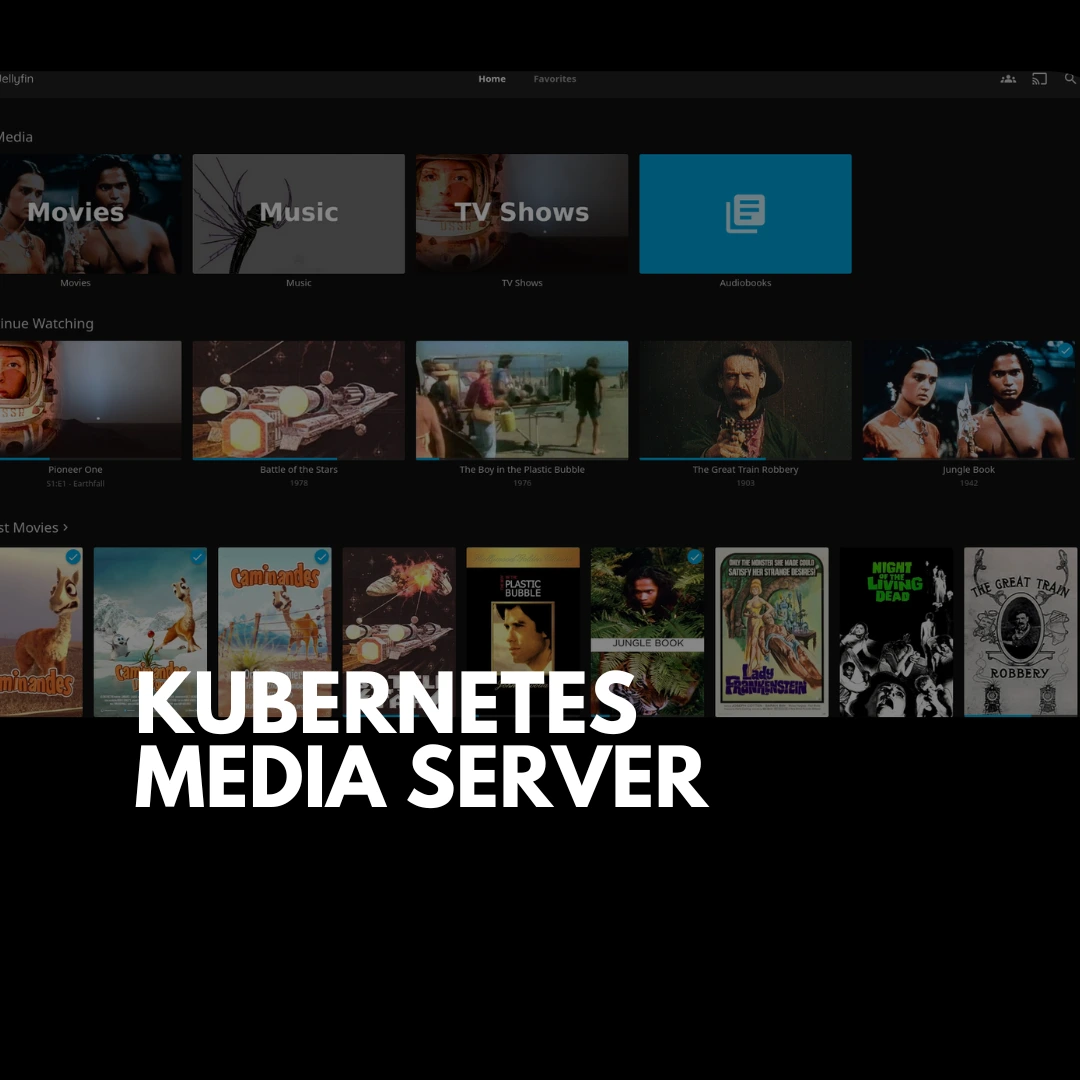Open the TV Shows library card
This screenshot has width=1080, height=1080.
pyautogui.click(x=521, y=214)
